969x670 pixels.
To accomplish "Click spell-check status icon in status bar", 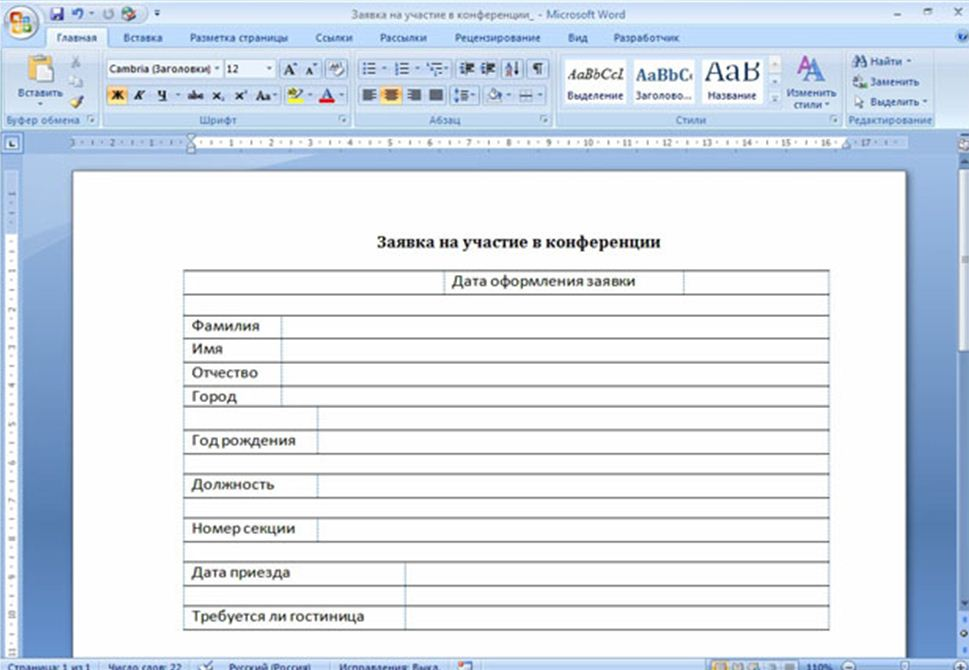I will coord(206,665).
